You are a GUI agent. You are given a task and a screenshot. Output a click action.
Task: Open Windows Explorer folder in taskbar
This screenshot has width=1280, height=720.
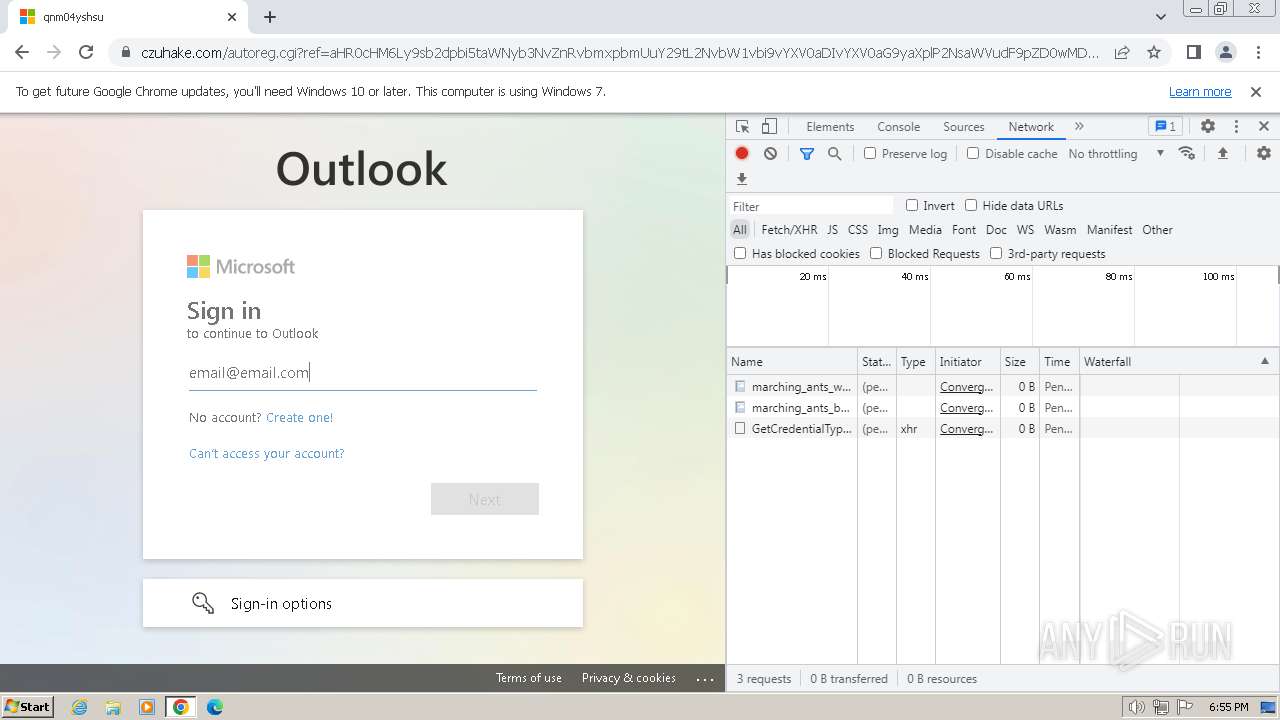tap(113, 707)
